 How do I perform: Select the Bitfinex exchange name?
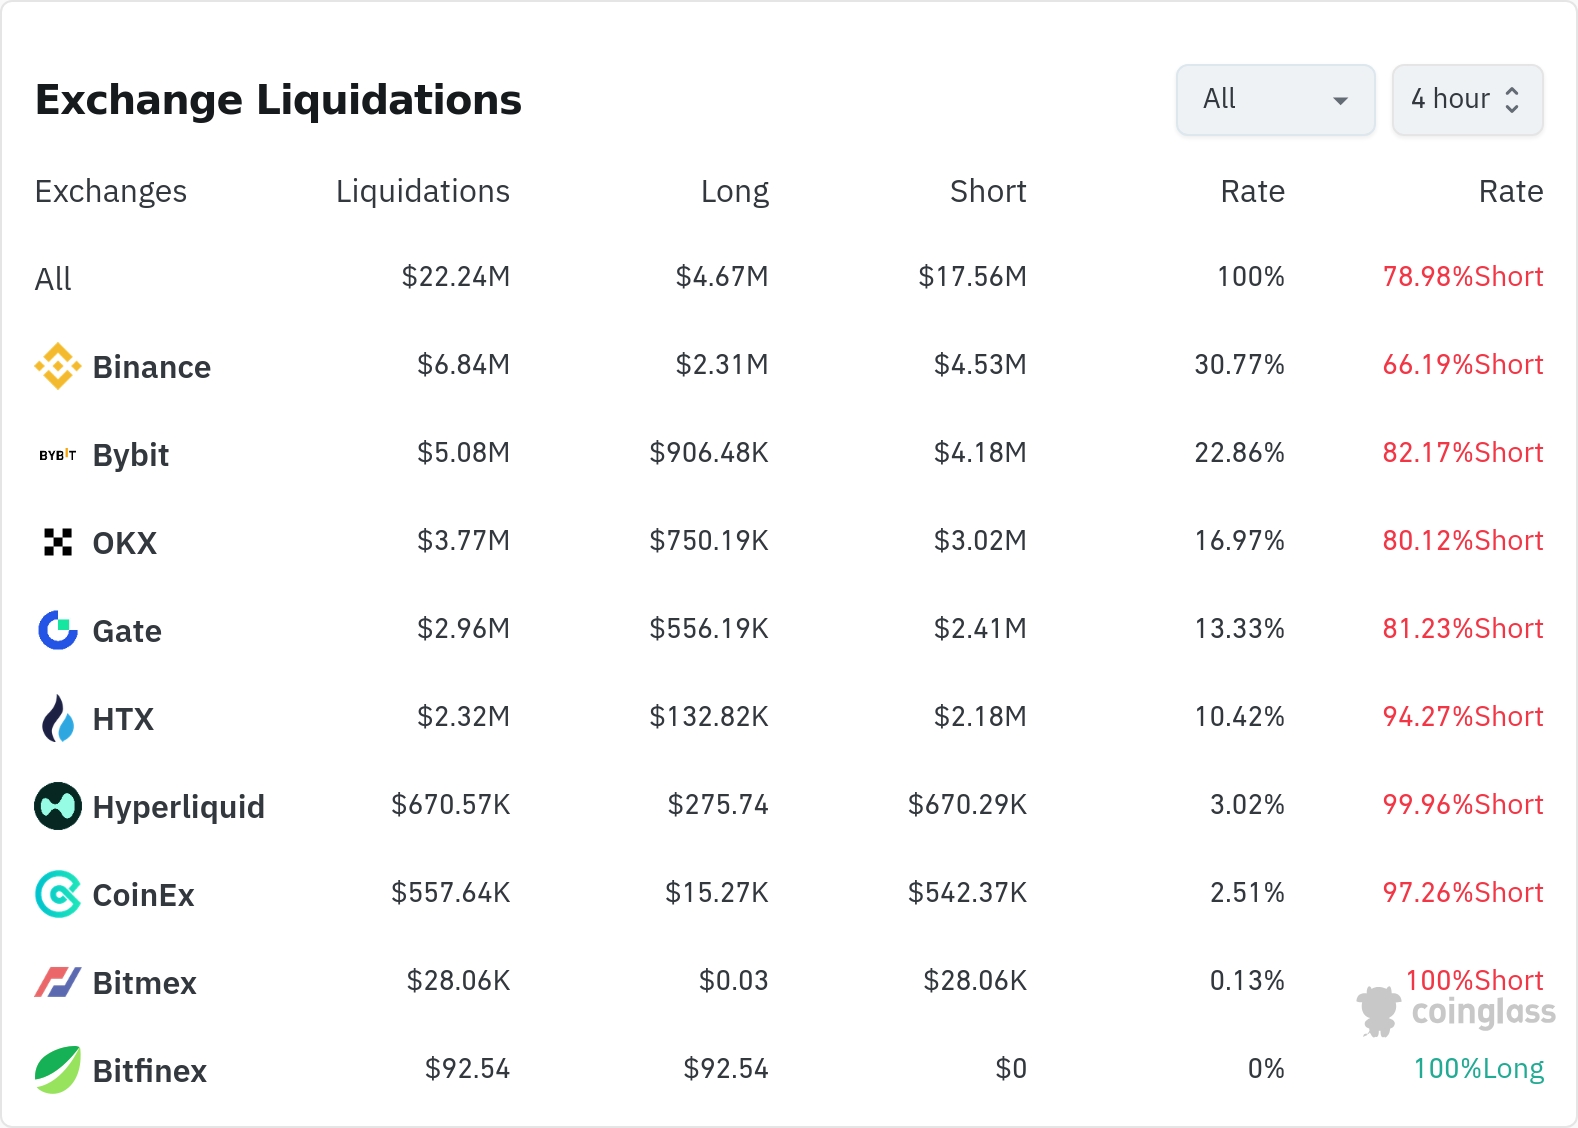[x=149, y=1071]
